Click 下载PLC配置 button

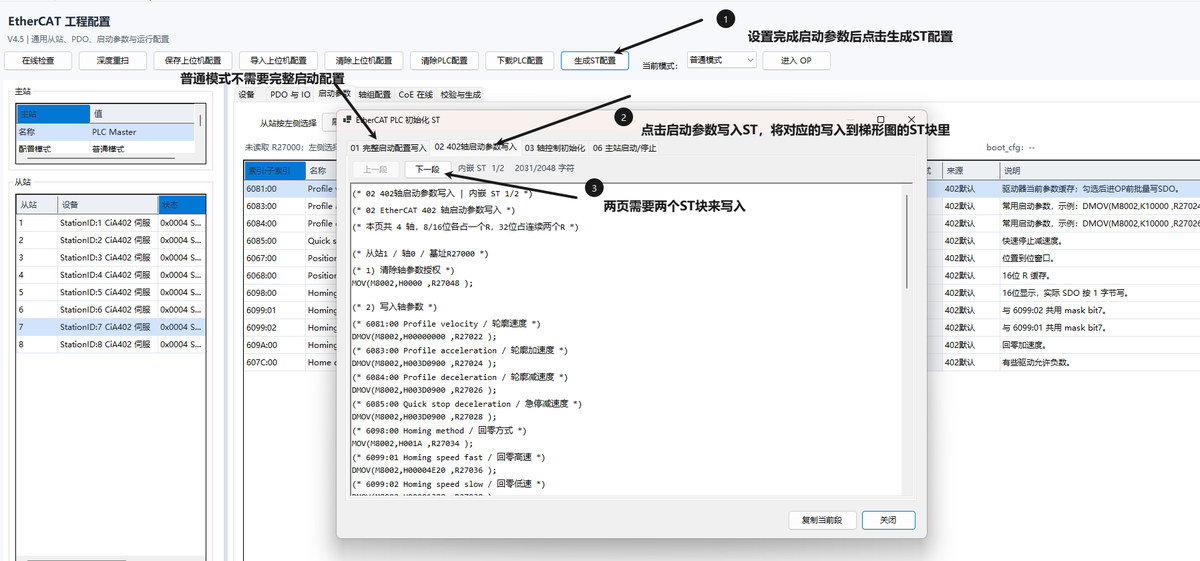tap(520, 60)
